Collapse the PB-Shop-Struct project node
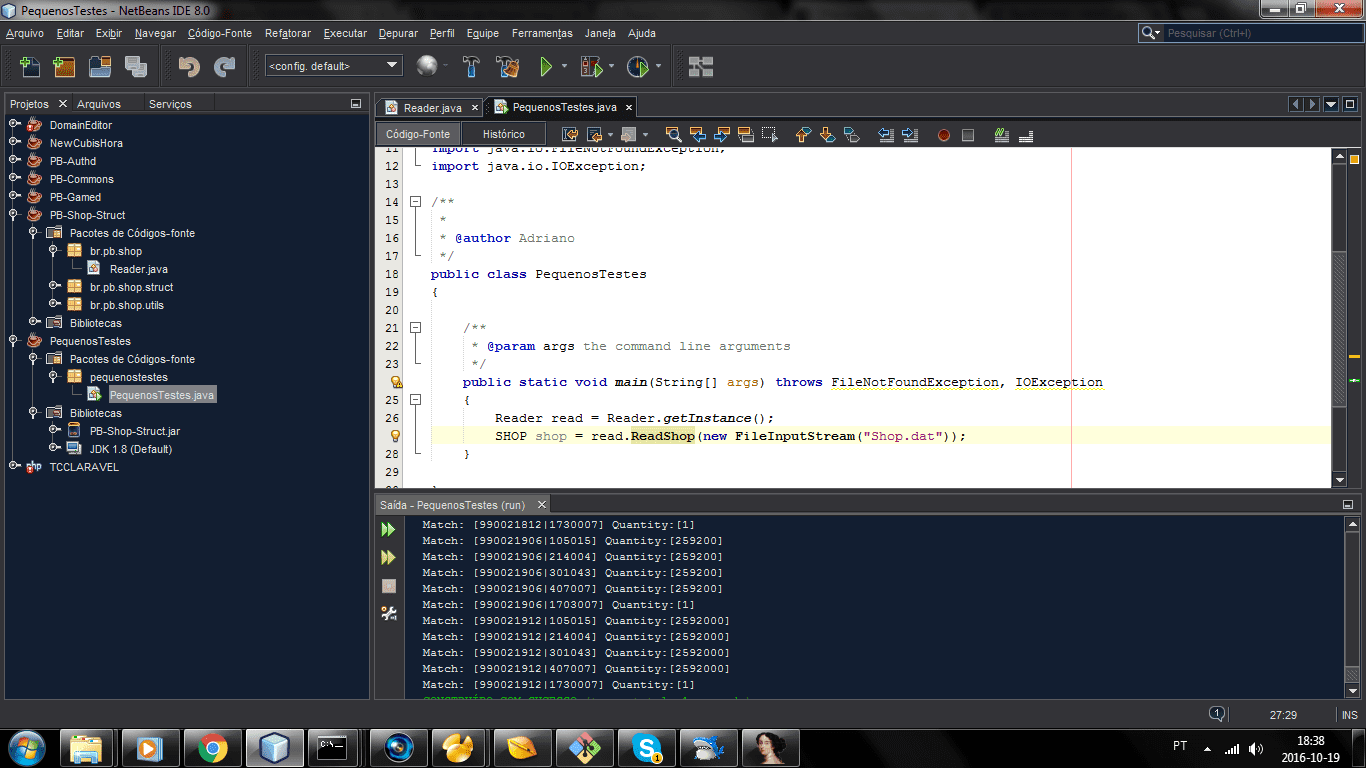This screenshot has width=1366, height=768. [15, 214]
